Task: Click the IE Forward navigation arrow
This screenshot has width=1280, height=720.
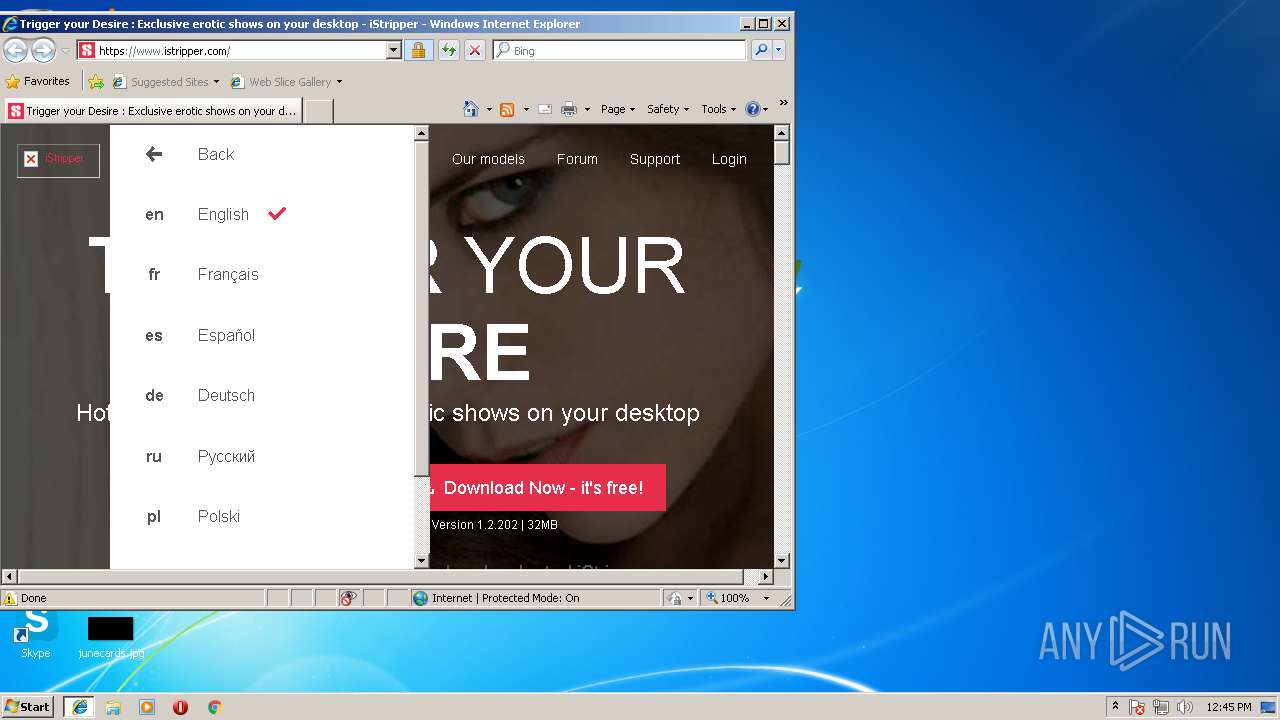Action: (43, 50)
